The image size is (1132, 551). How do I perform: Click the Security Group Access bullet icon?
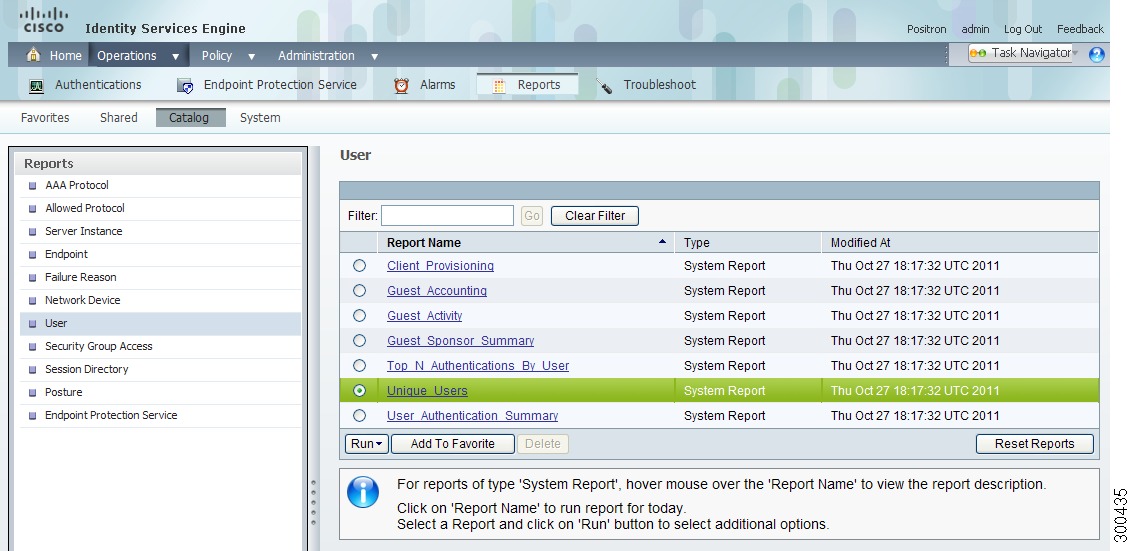pos(32,347)
